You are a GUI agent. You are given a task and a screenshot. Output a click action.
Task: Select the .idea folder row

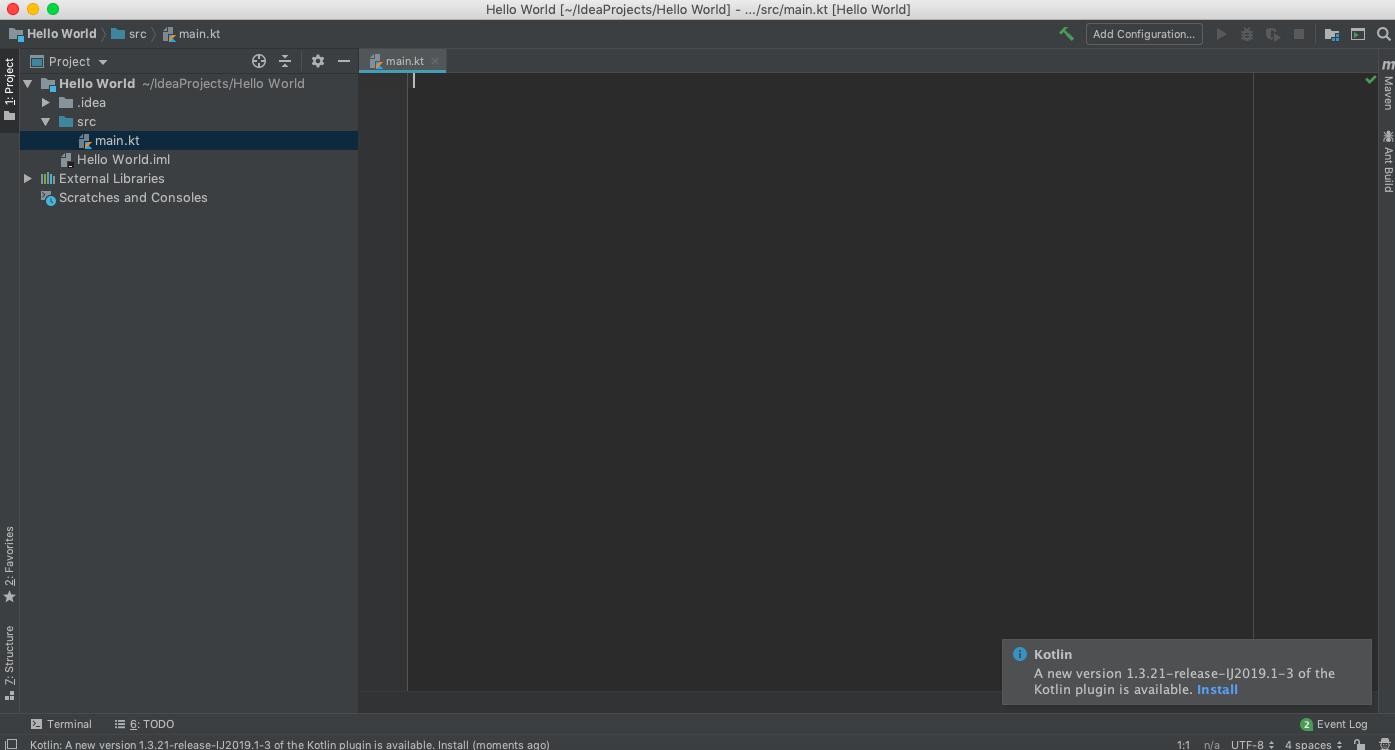(x=189, y=103)
